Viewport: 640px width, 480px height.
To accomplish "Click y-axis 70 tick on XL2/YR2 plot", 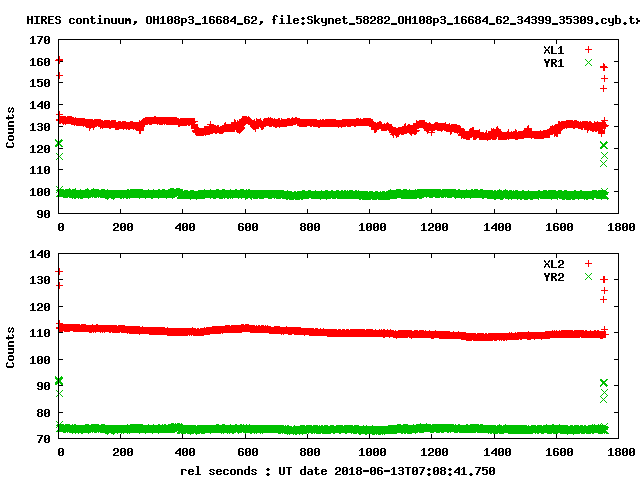I will click(x=43, y=439).
